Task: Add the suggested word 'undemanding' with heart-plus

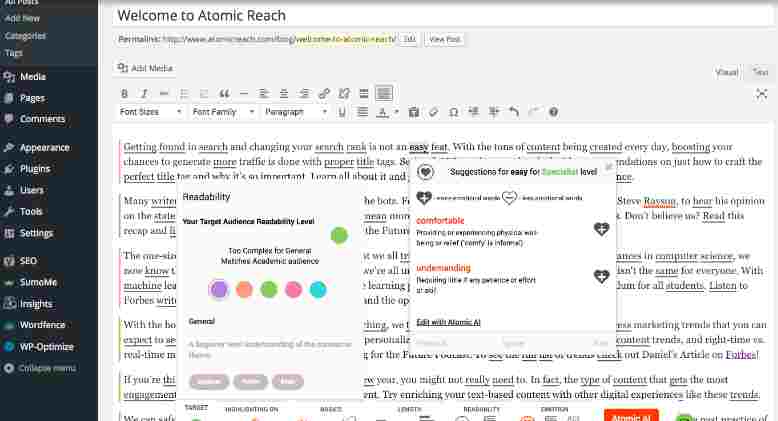Action: 601,276
